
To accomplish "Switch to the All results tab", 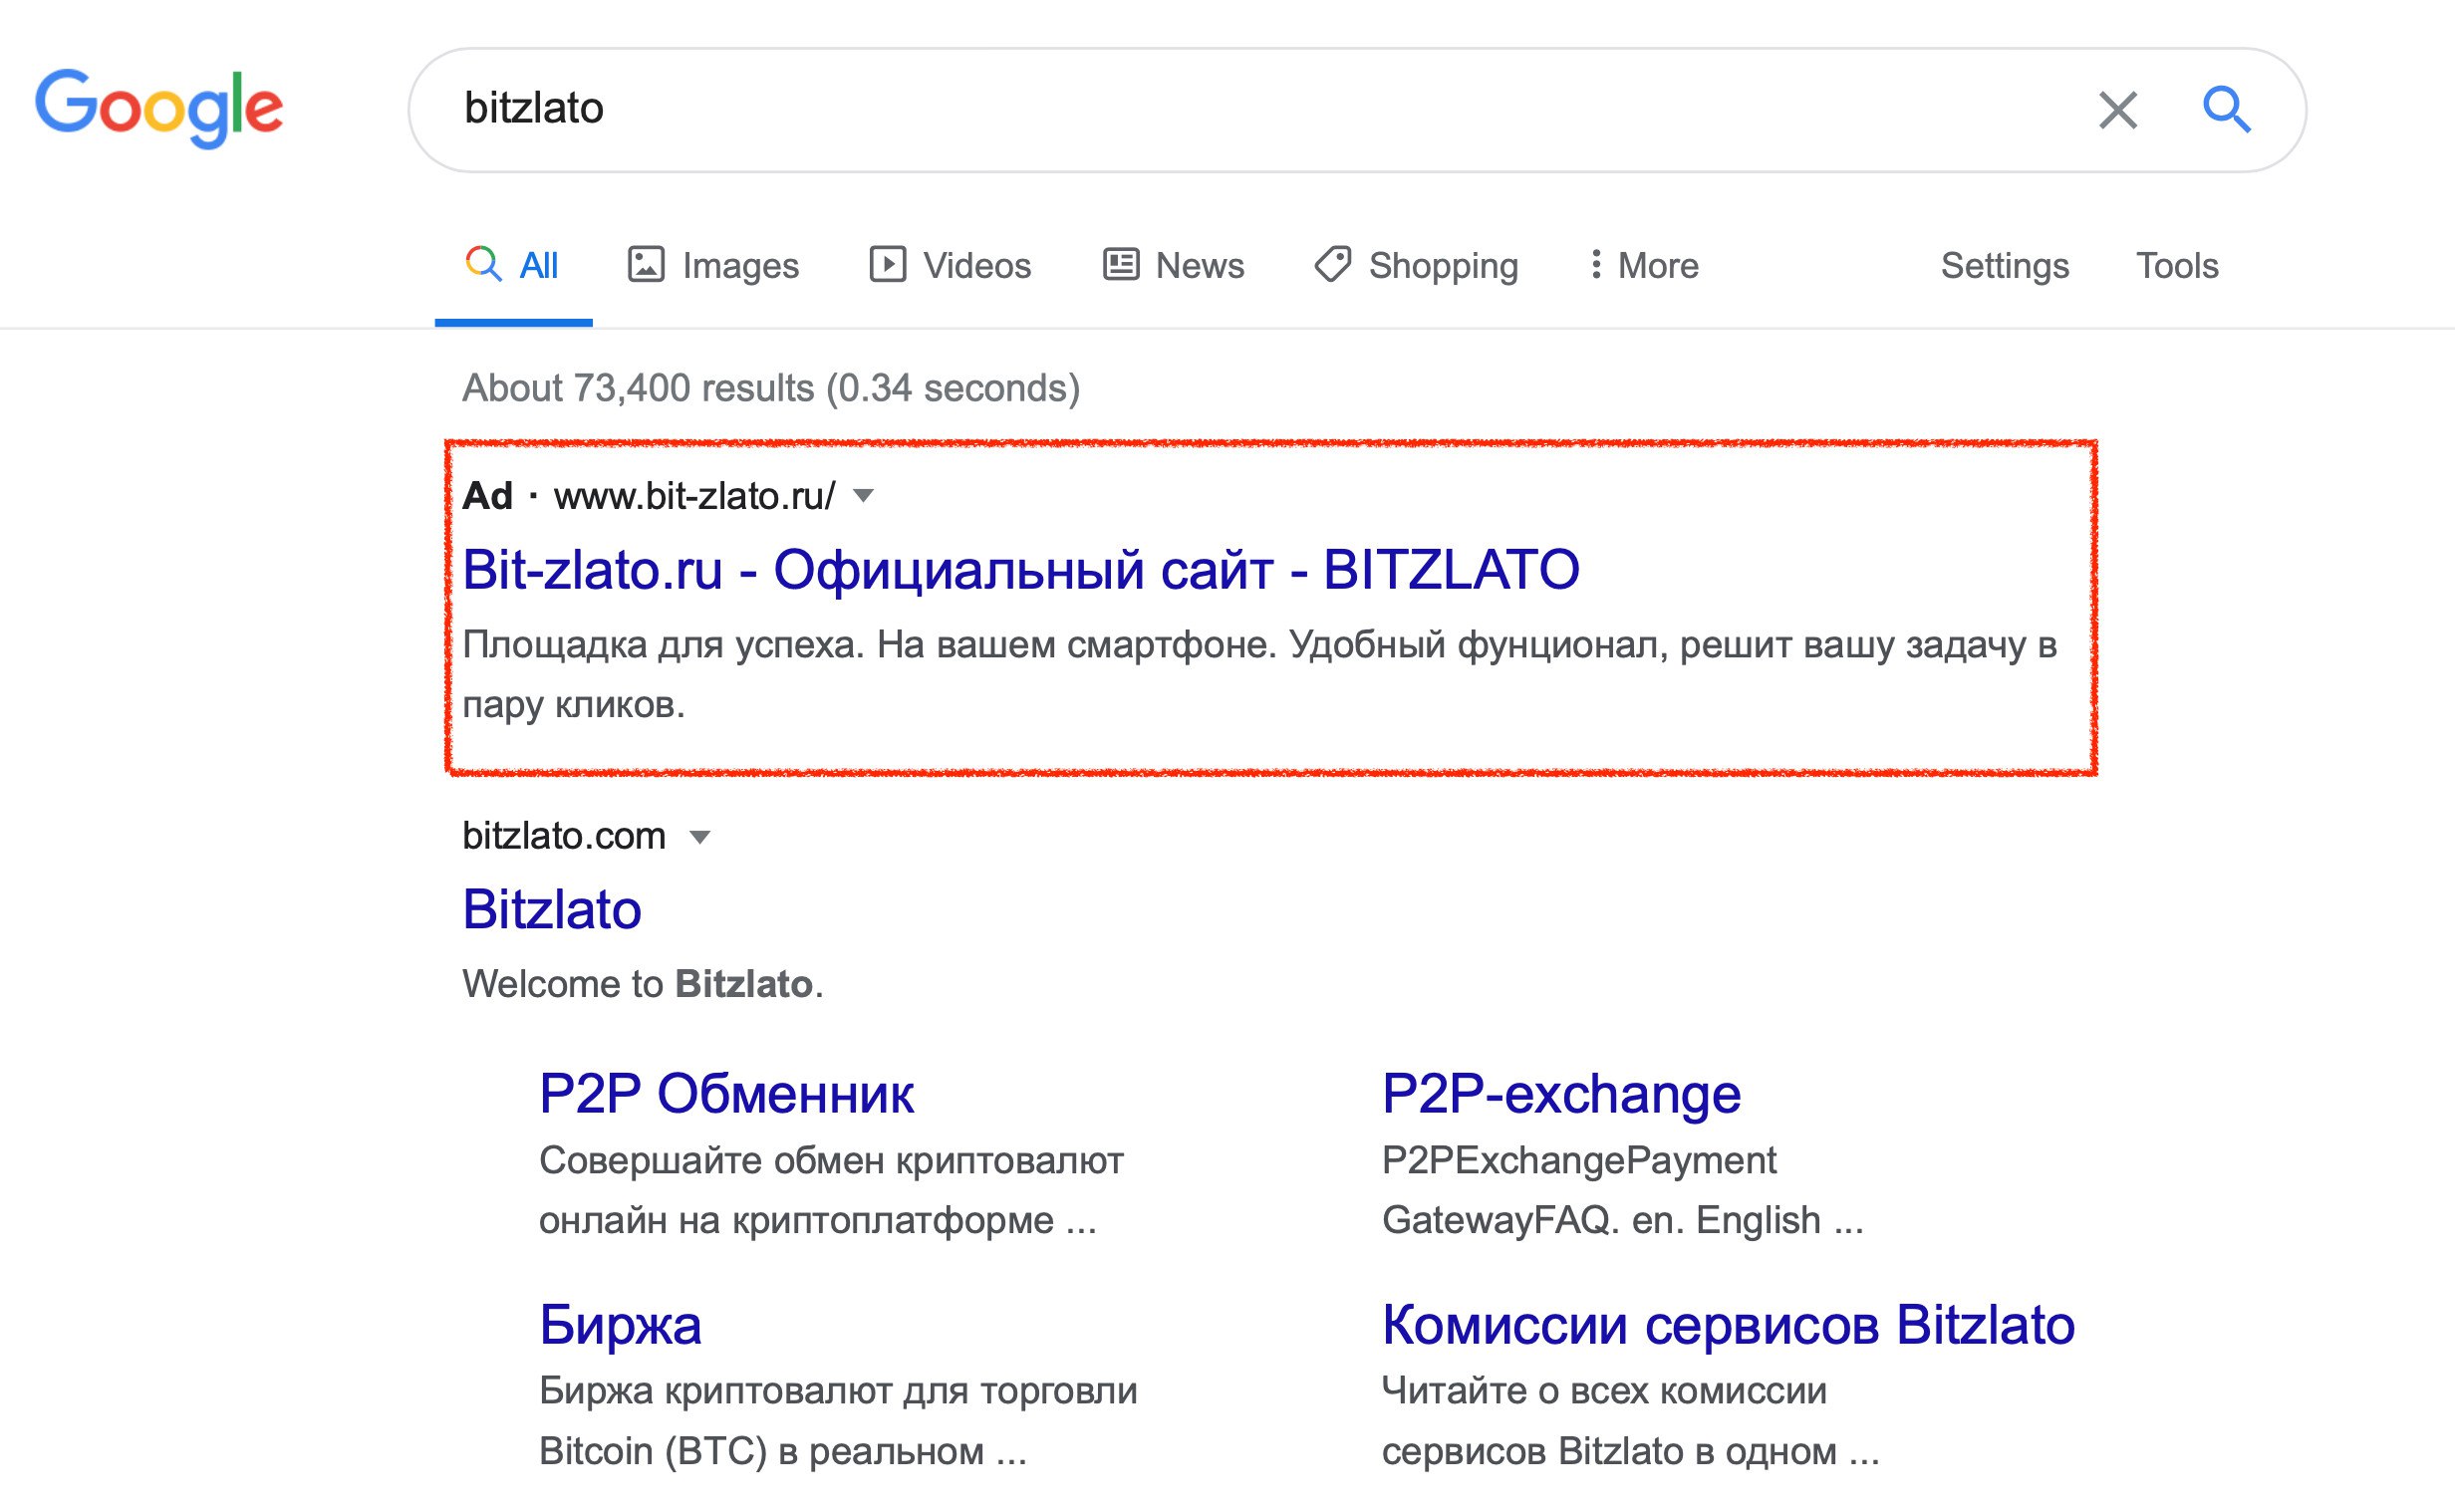I will click(x=537, y=266).
